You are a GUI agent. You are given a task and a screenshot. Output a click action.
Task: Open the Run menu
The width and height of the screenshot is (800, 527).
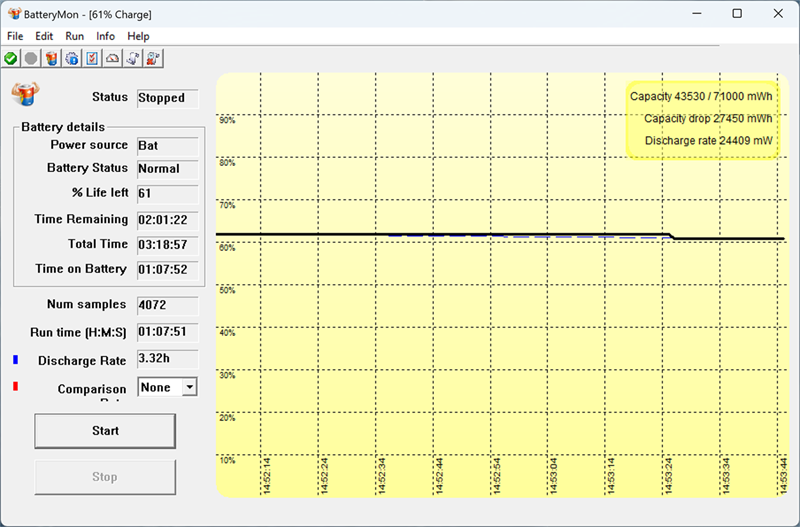tap(74, 36)
